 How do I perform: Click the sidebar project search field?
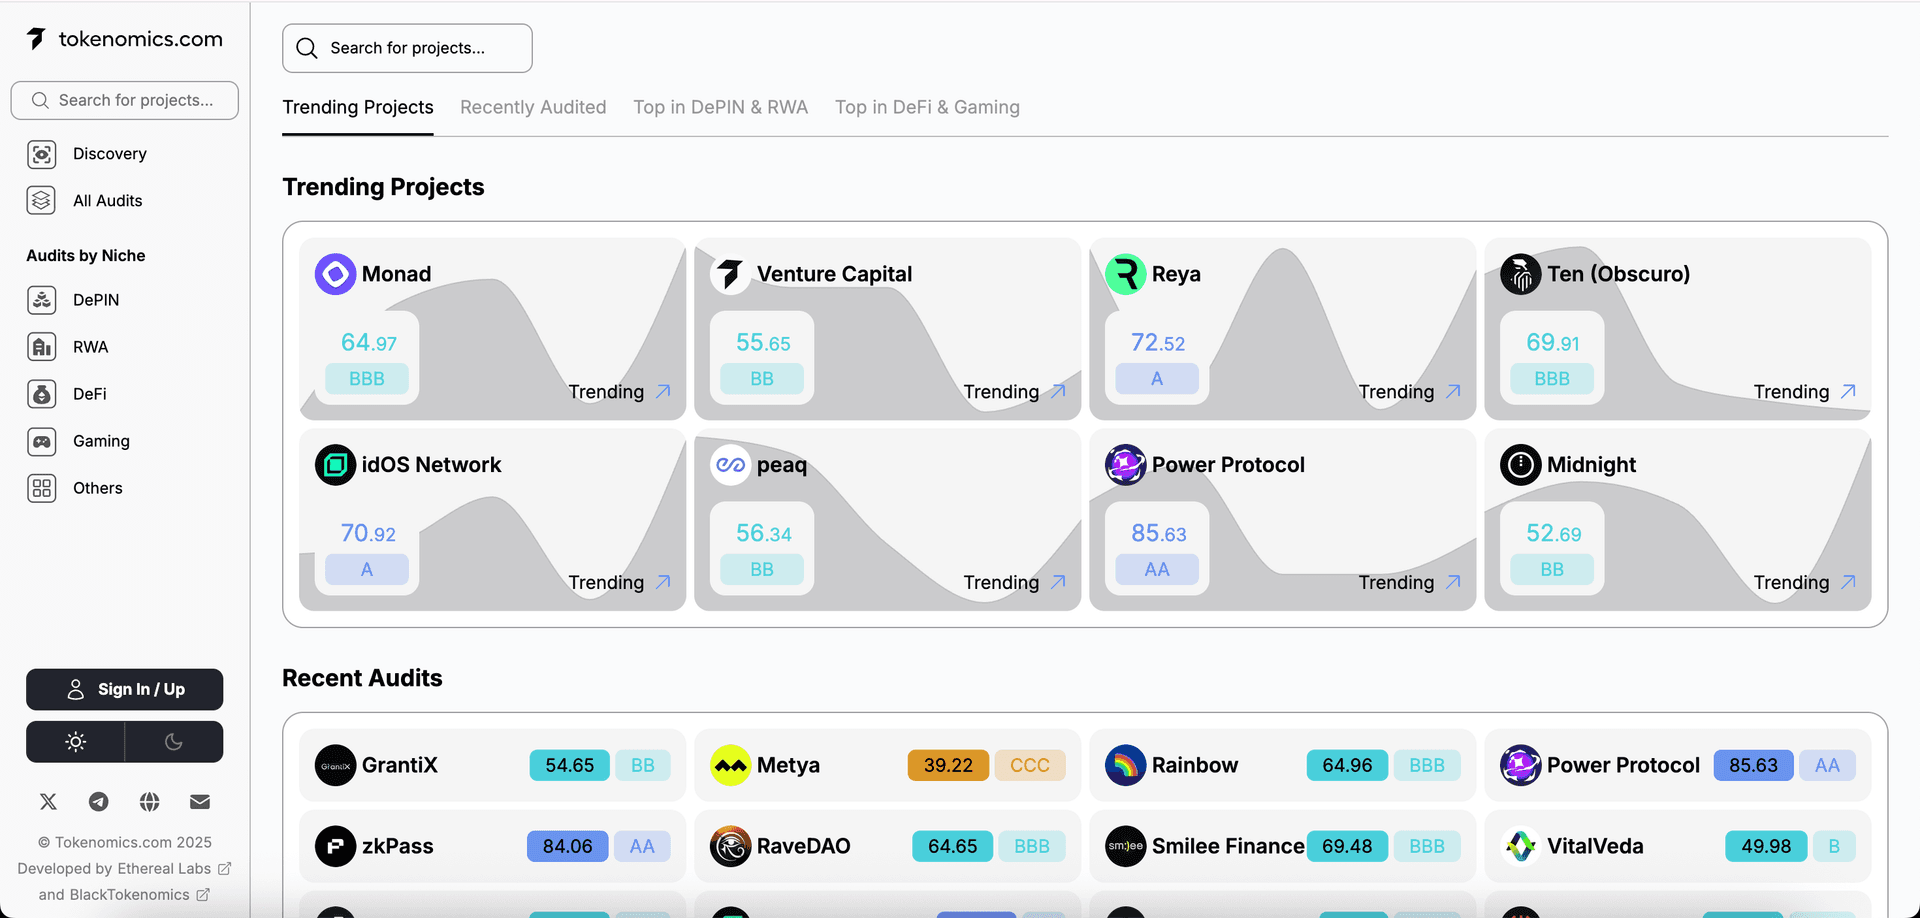[x=124, y=100]
